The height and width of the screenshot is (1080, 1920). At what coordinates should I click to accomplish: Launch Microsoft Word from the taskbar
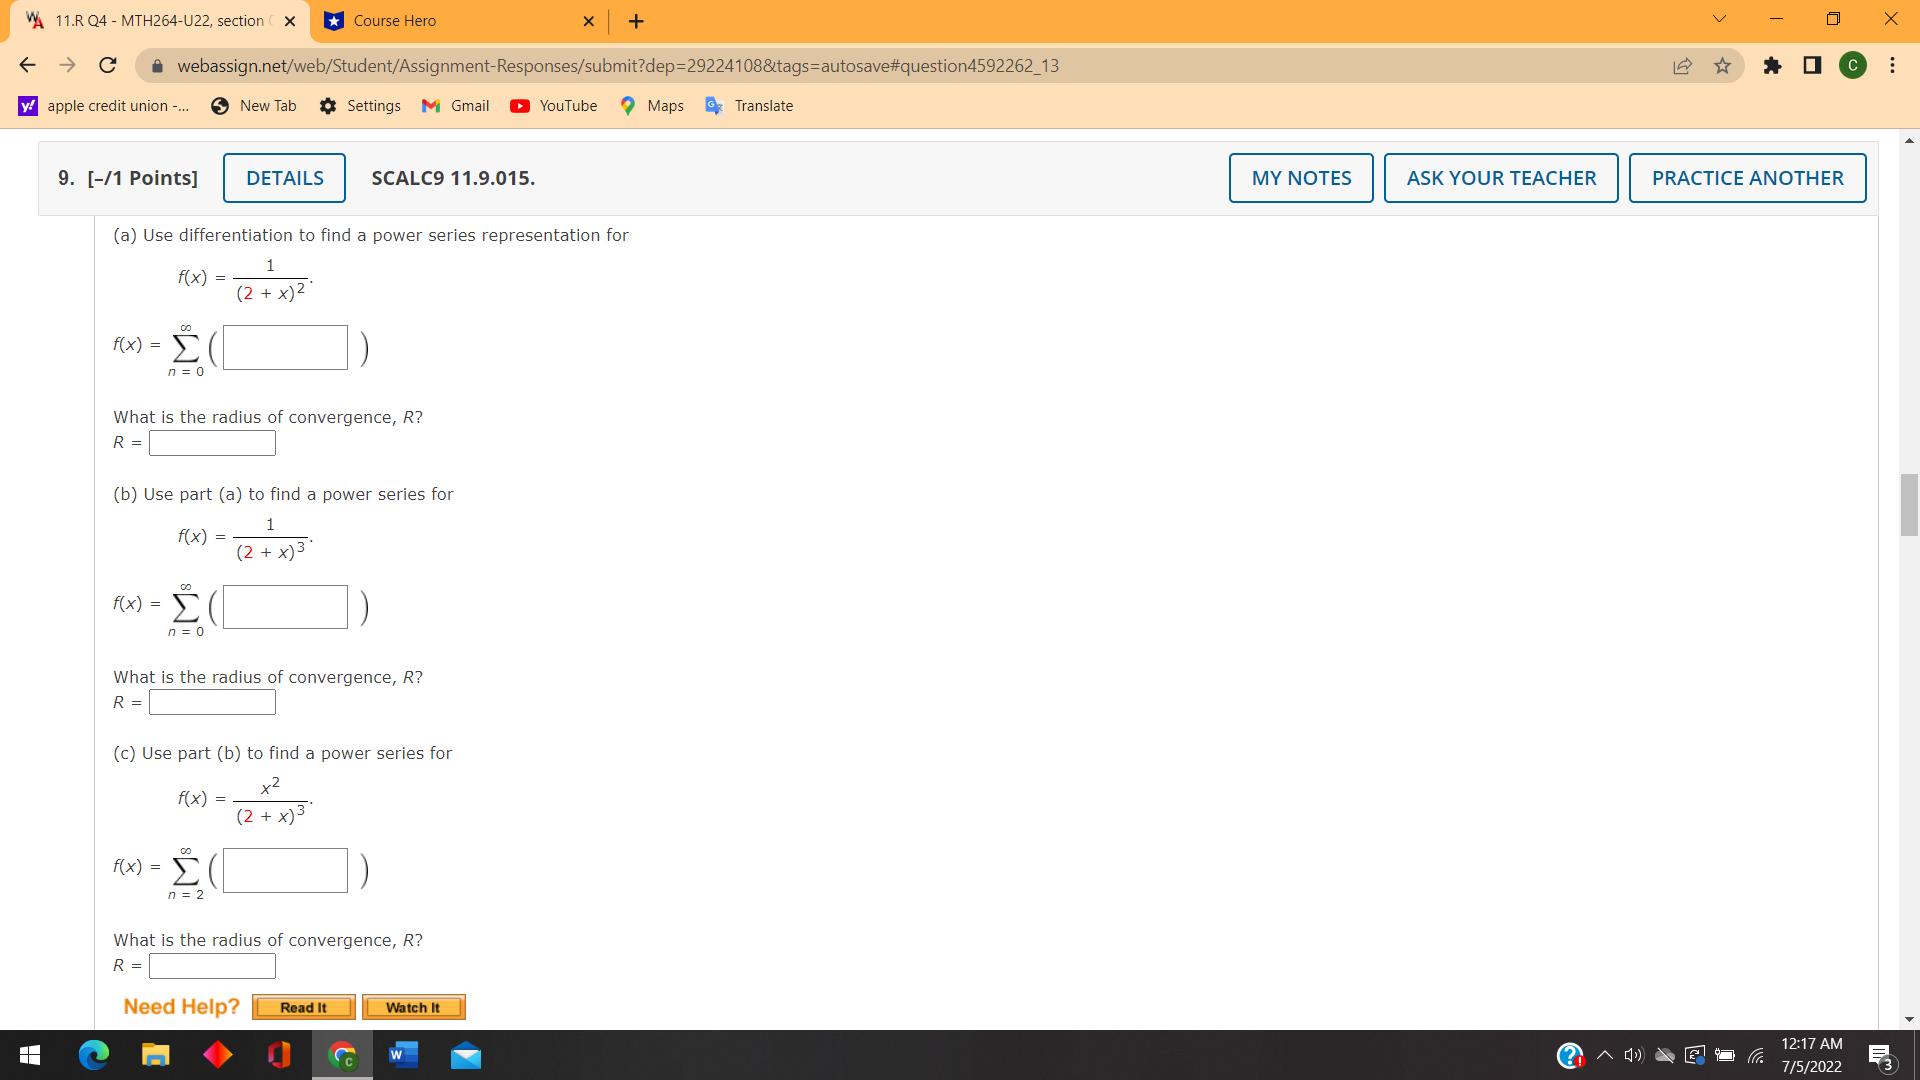(x=403, y=1055)
